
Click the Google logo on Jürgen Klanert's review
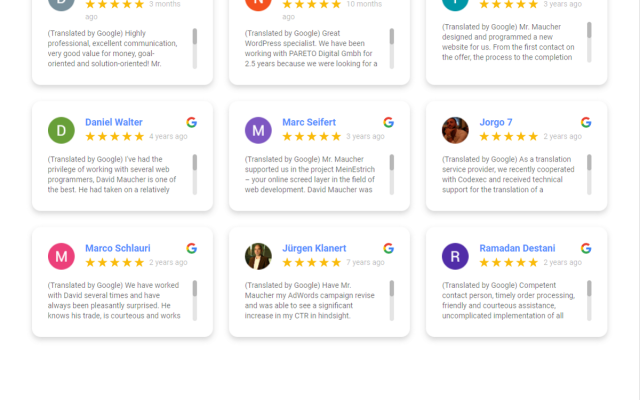389,248
